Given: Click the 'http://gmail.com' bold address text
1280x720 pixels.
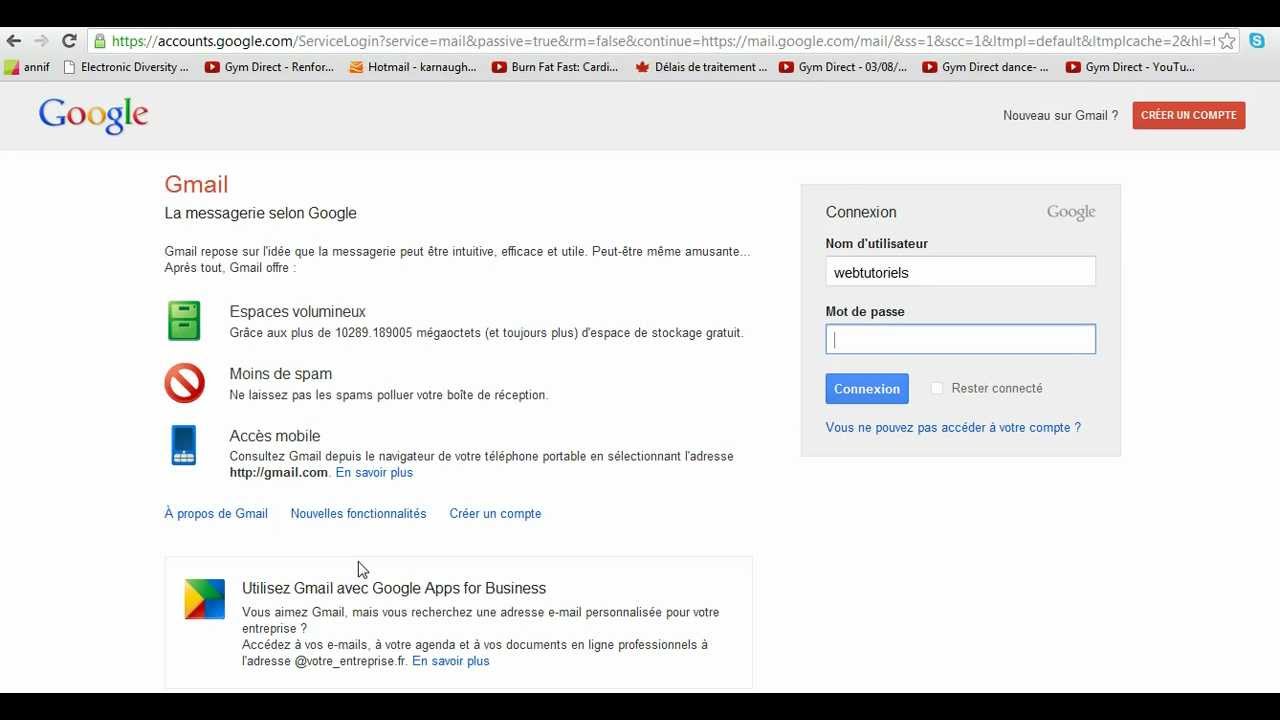Looking at the screenshot, I should point(279,472).
